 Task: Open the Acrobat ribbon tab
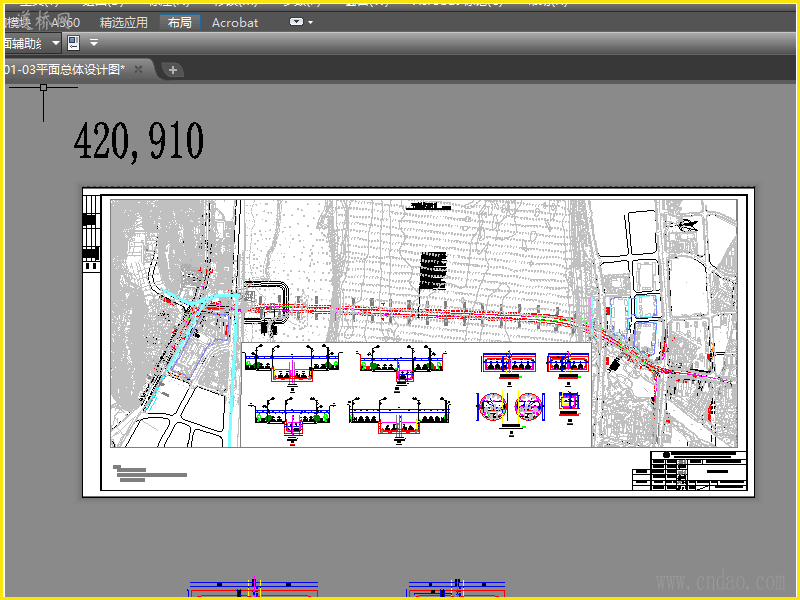[x=235, y=23]
